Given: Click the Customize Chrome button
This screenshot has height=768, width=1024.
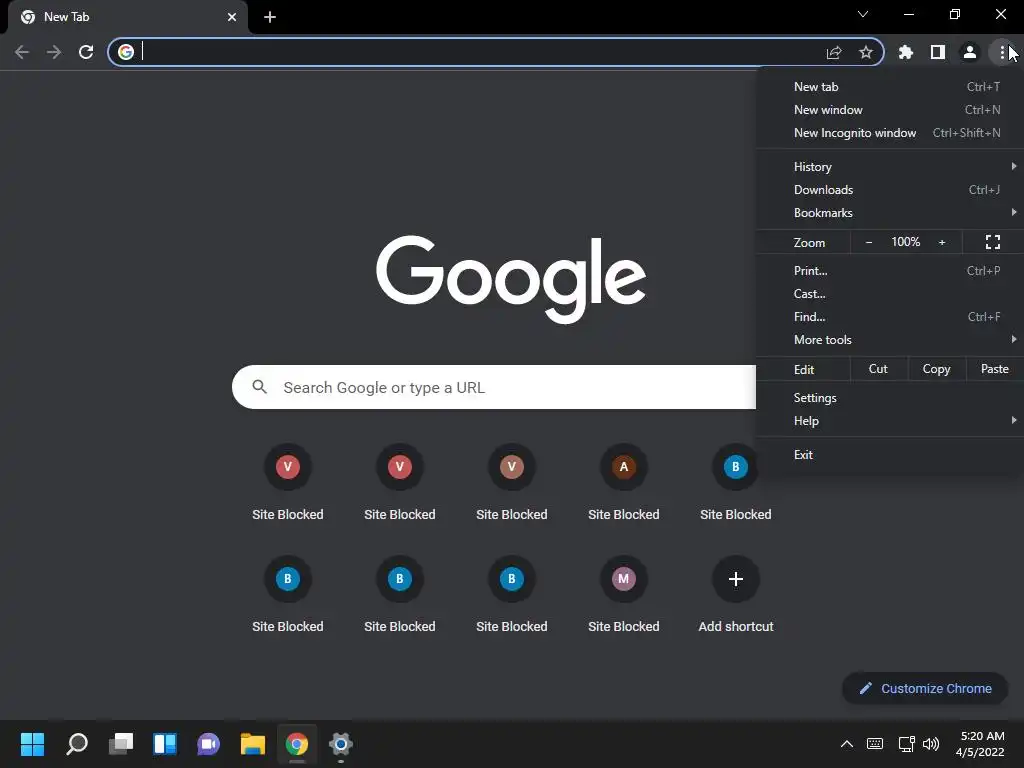Looking at the screenshot, I should [x=925, y=688].
